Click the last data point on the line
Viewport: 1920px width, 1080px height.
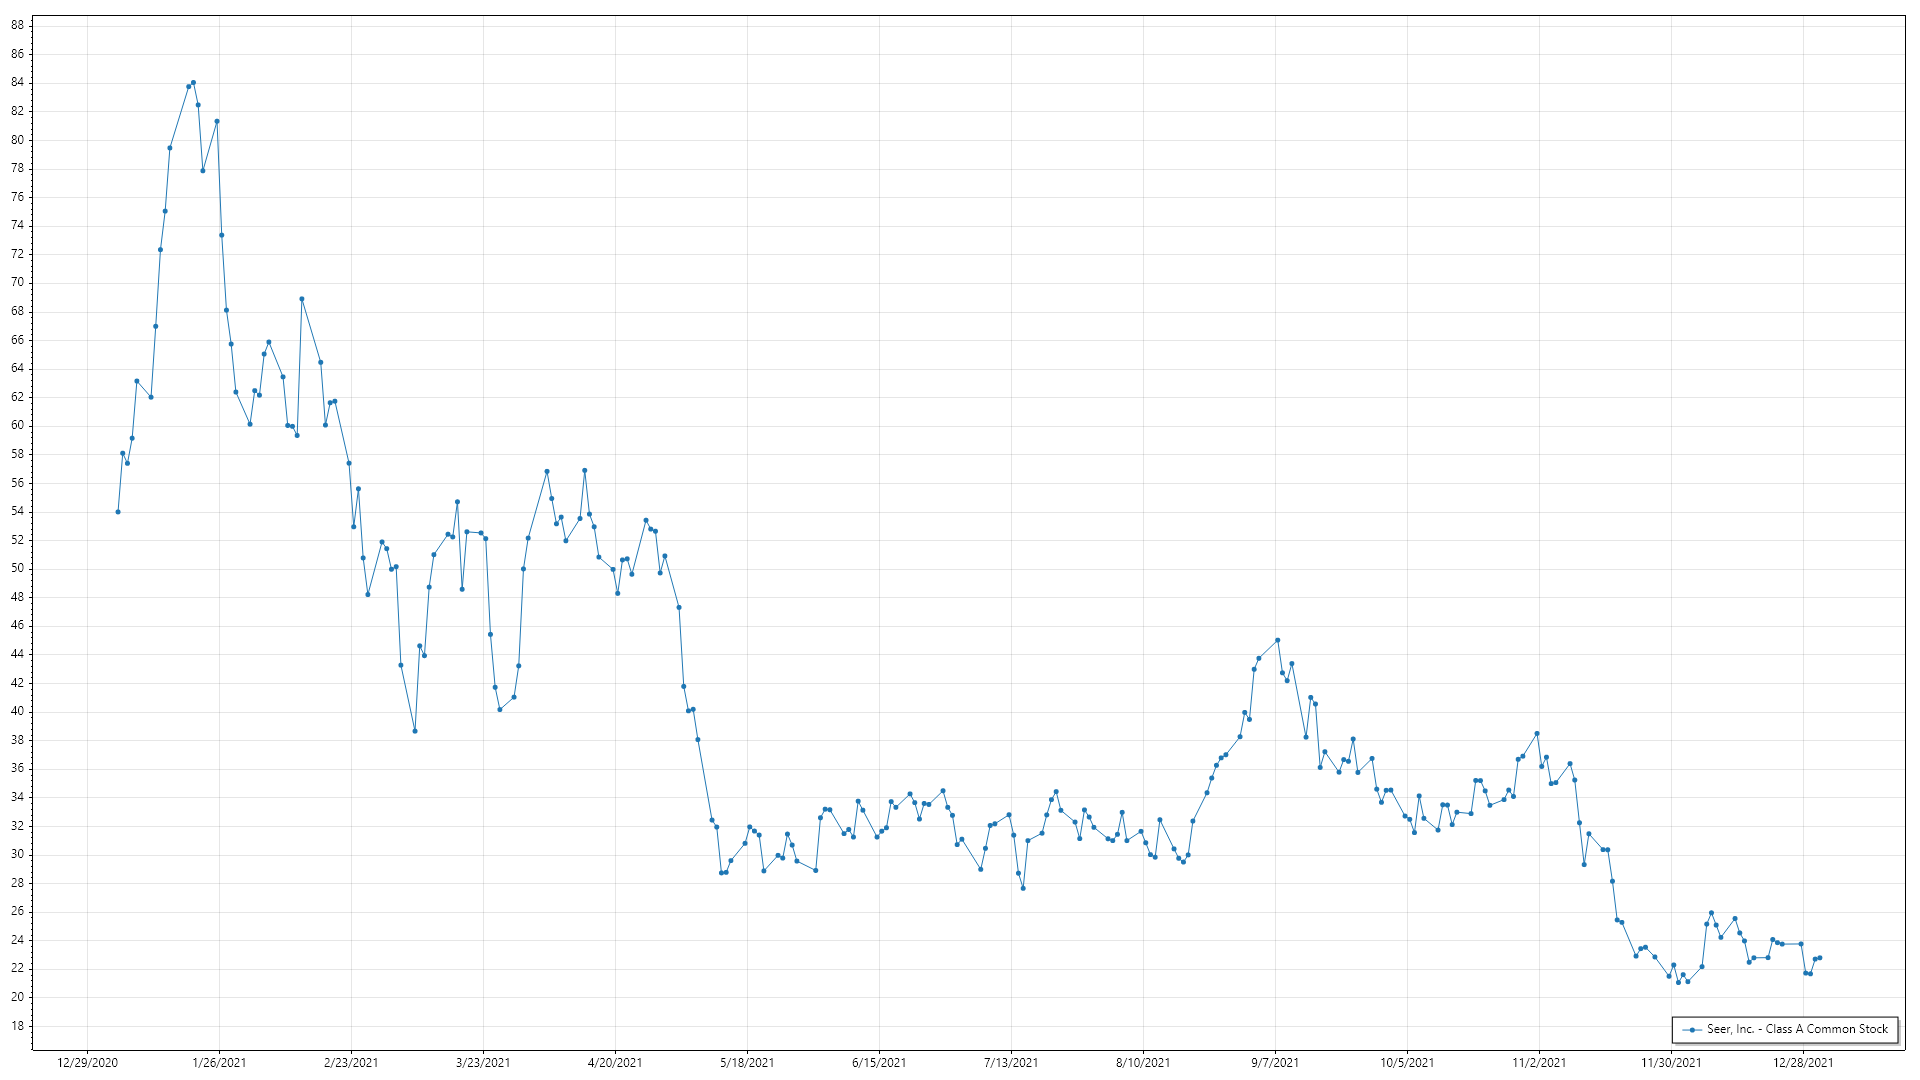[x=1819, y=958]
